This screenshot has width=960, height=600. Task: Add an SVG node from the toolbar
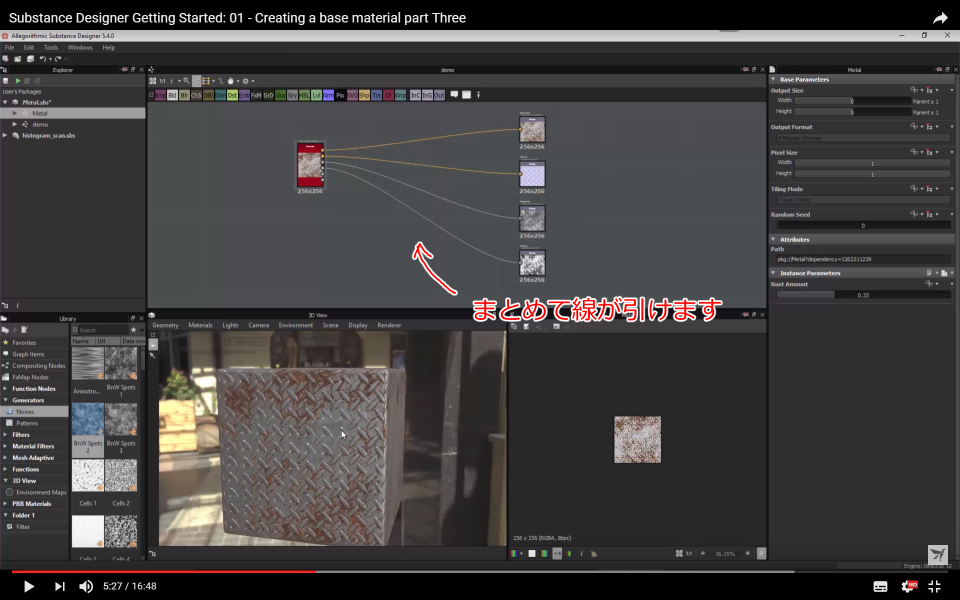(353, 95)
